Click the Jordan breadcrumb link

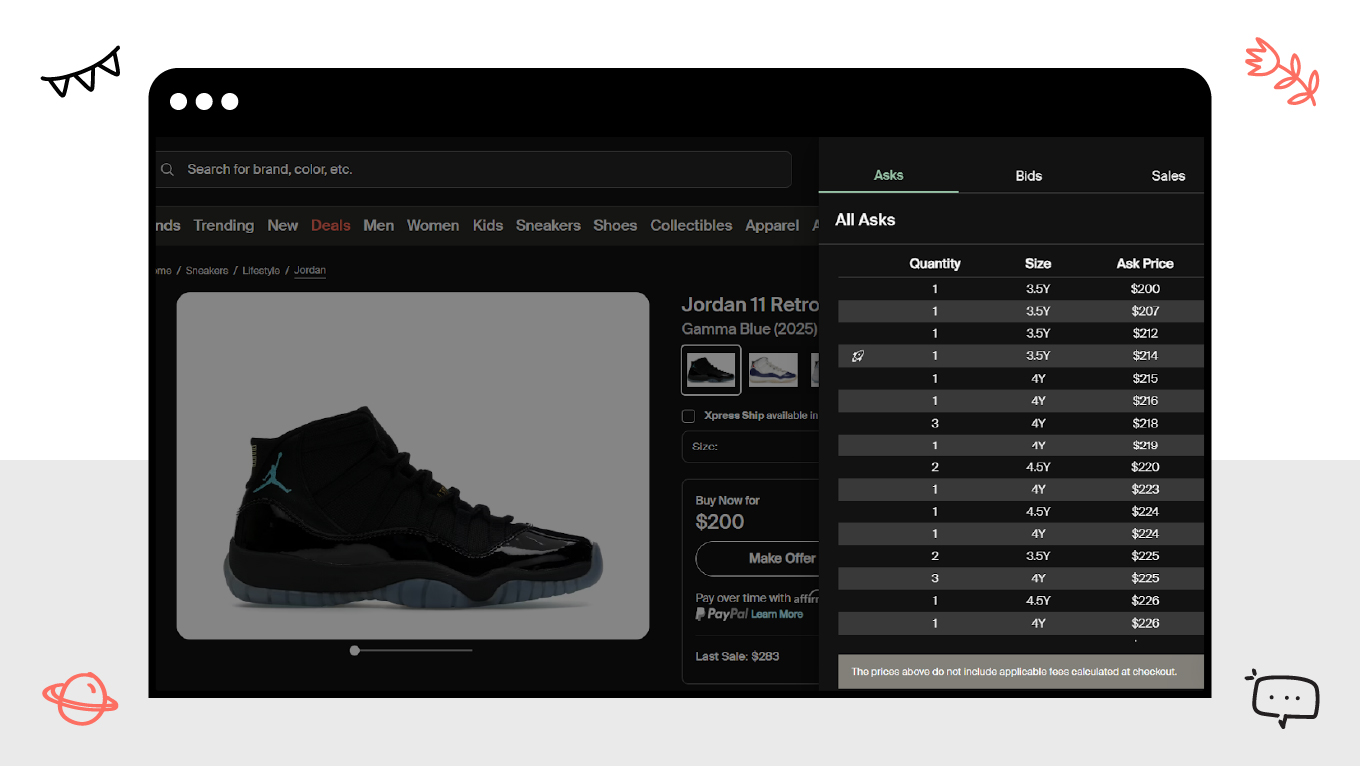[x=309, y=270]
